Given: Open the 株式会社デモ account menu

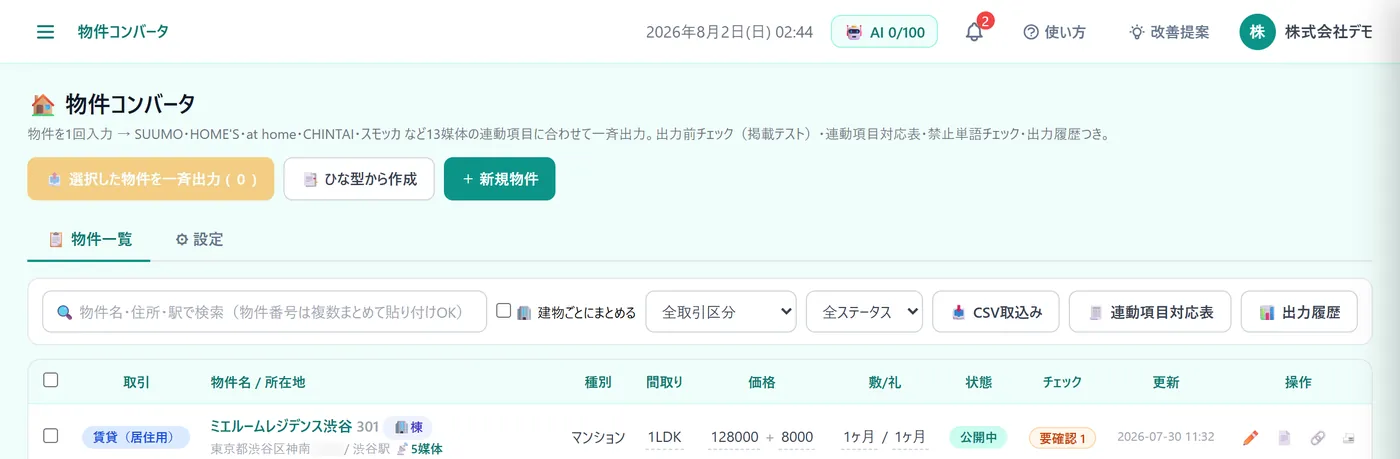Looking at the screenshot, I should click(x=1306, y=32).
